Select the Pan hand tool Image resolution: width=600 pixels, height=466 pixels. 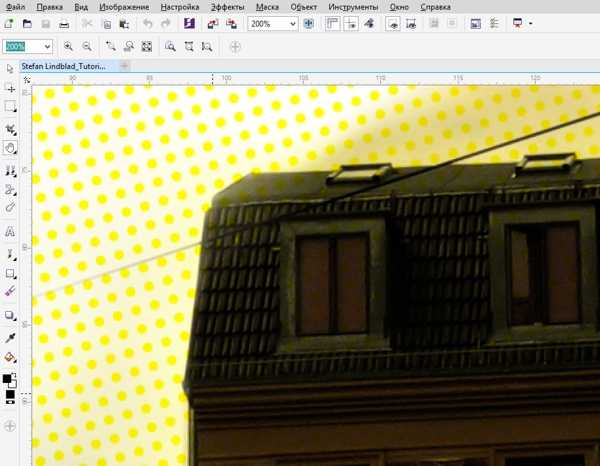(10, 148)
